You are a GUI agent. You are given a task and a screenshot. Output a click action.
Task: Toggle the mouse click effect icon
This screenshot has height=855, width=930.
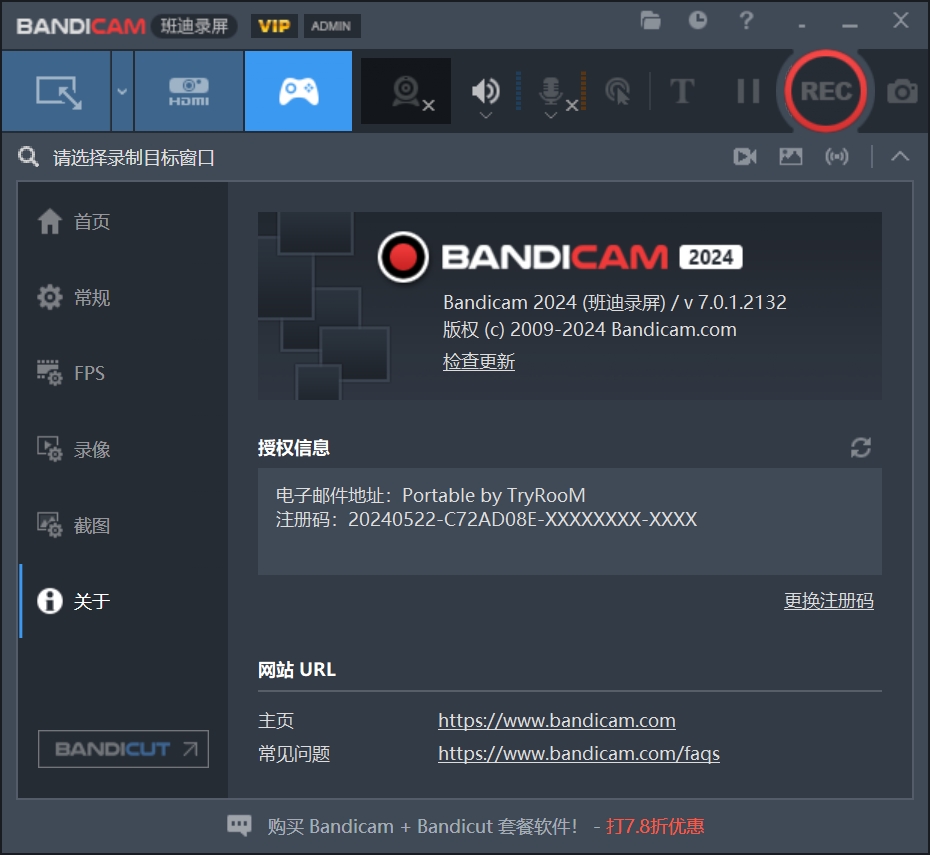coord(617,91)
